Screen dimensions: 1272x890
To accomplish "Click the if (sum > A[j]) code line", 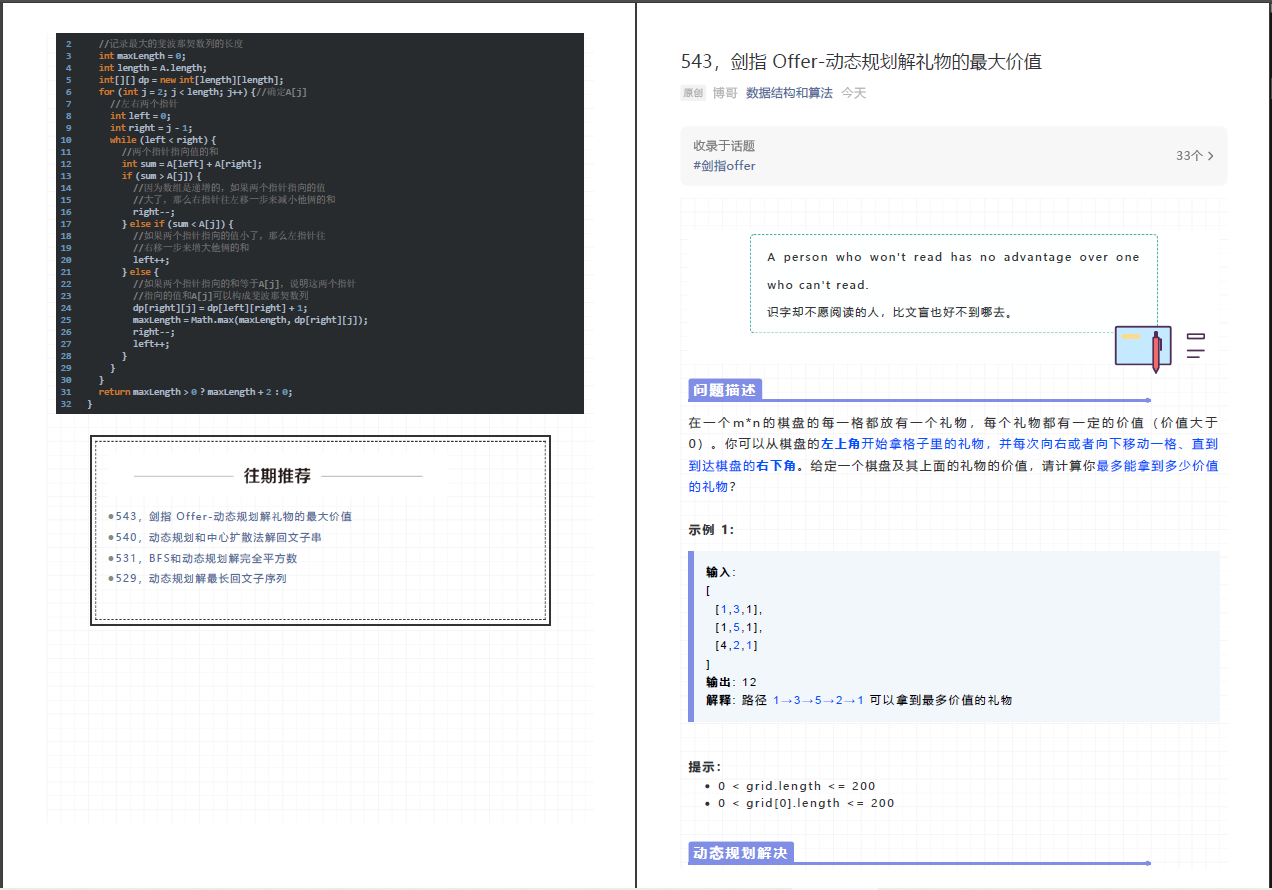I will point(161,176).
